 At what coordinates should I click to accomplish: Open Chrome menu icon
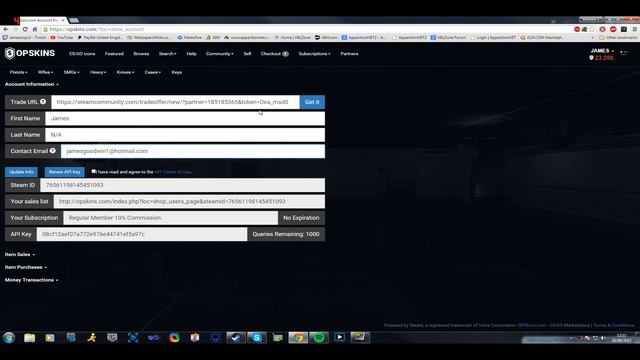click(635, 29)
